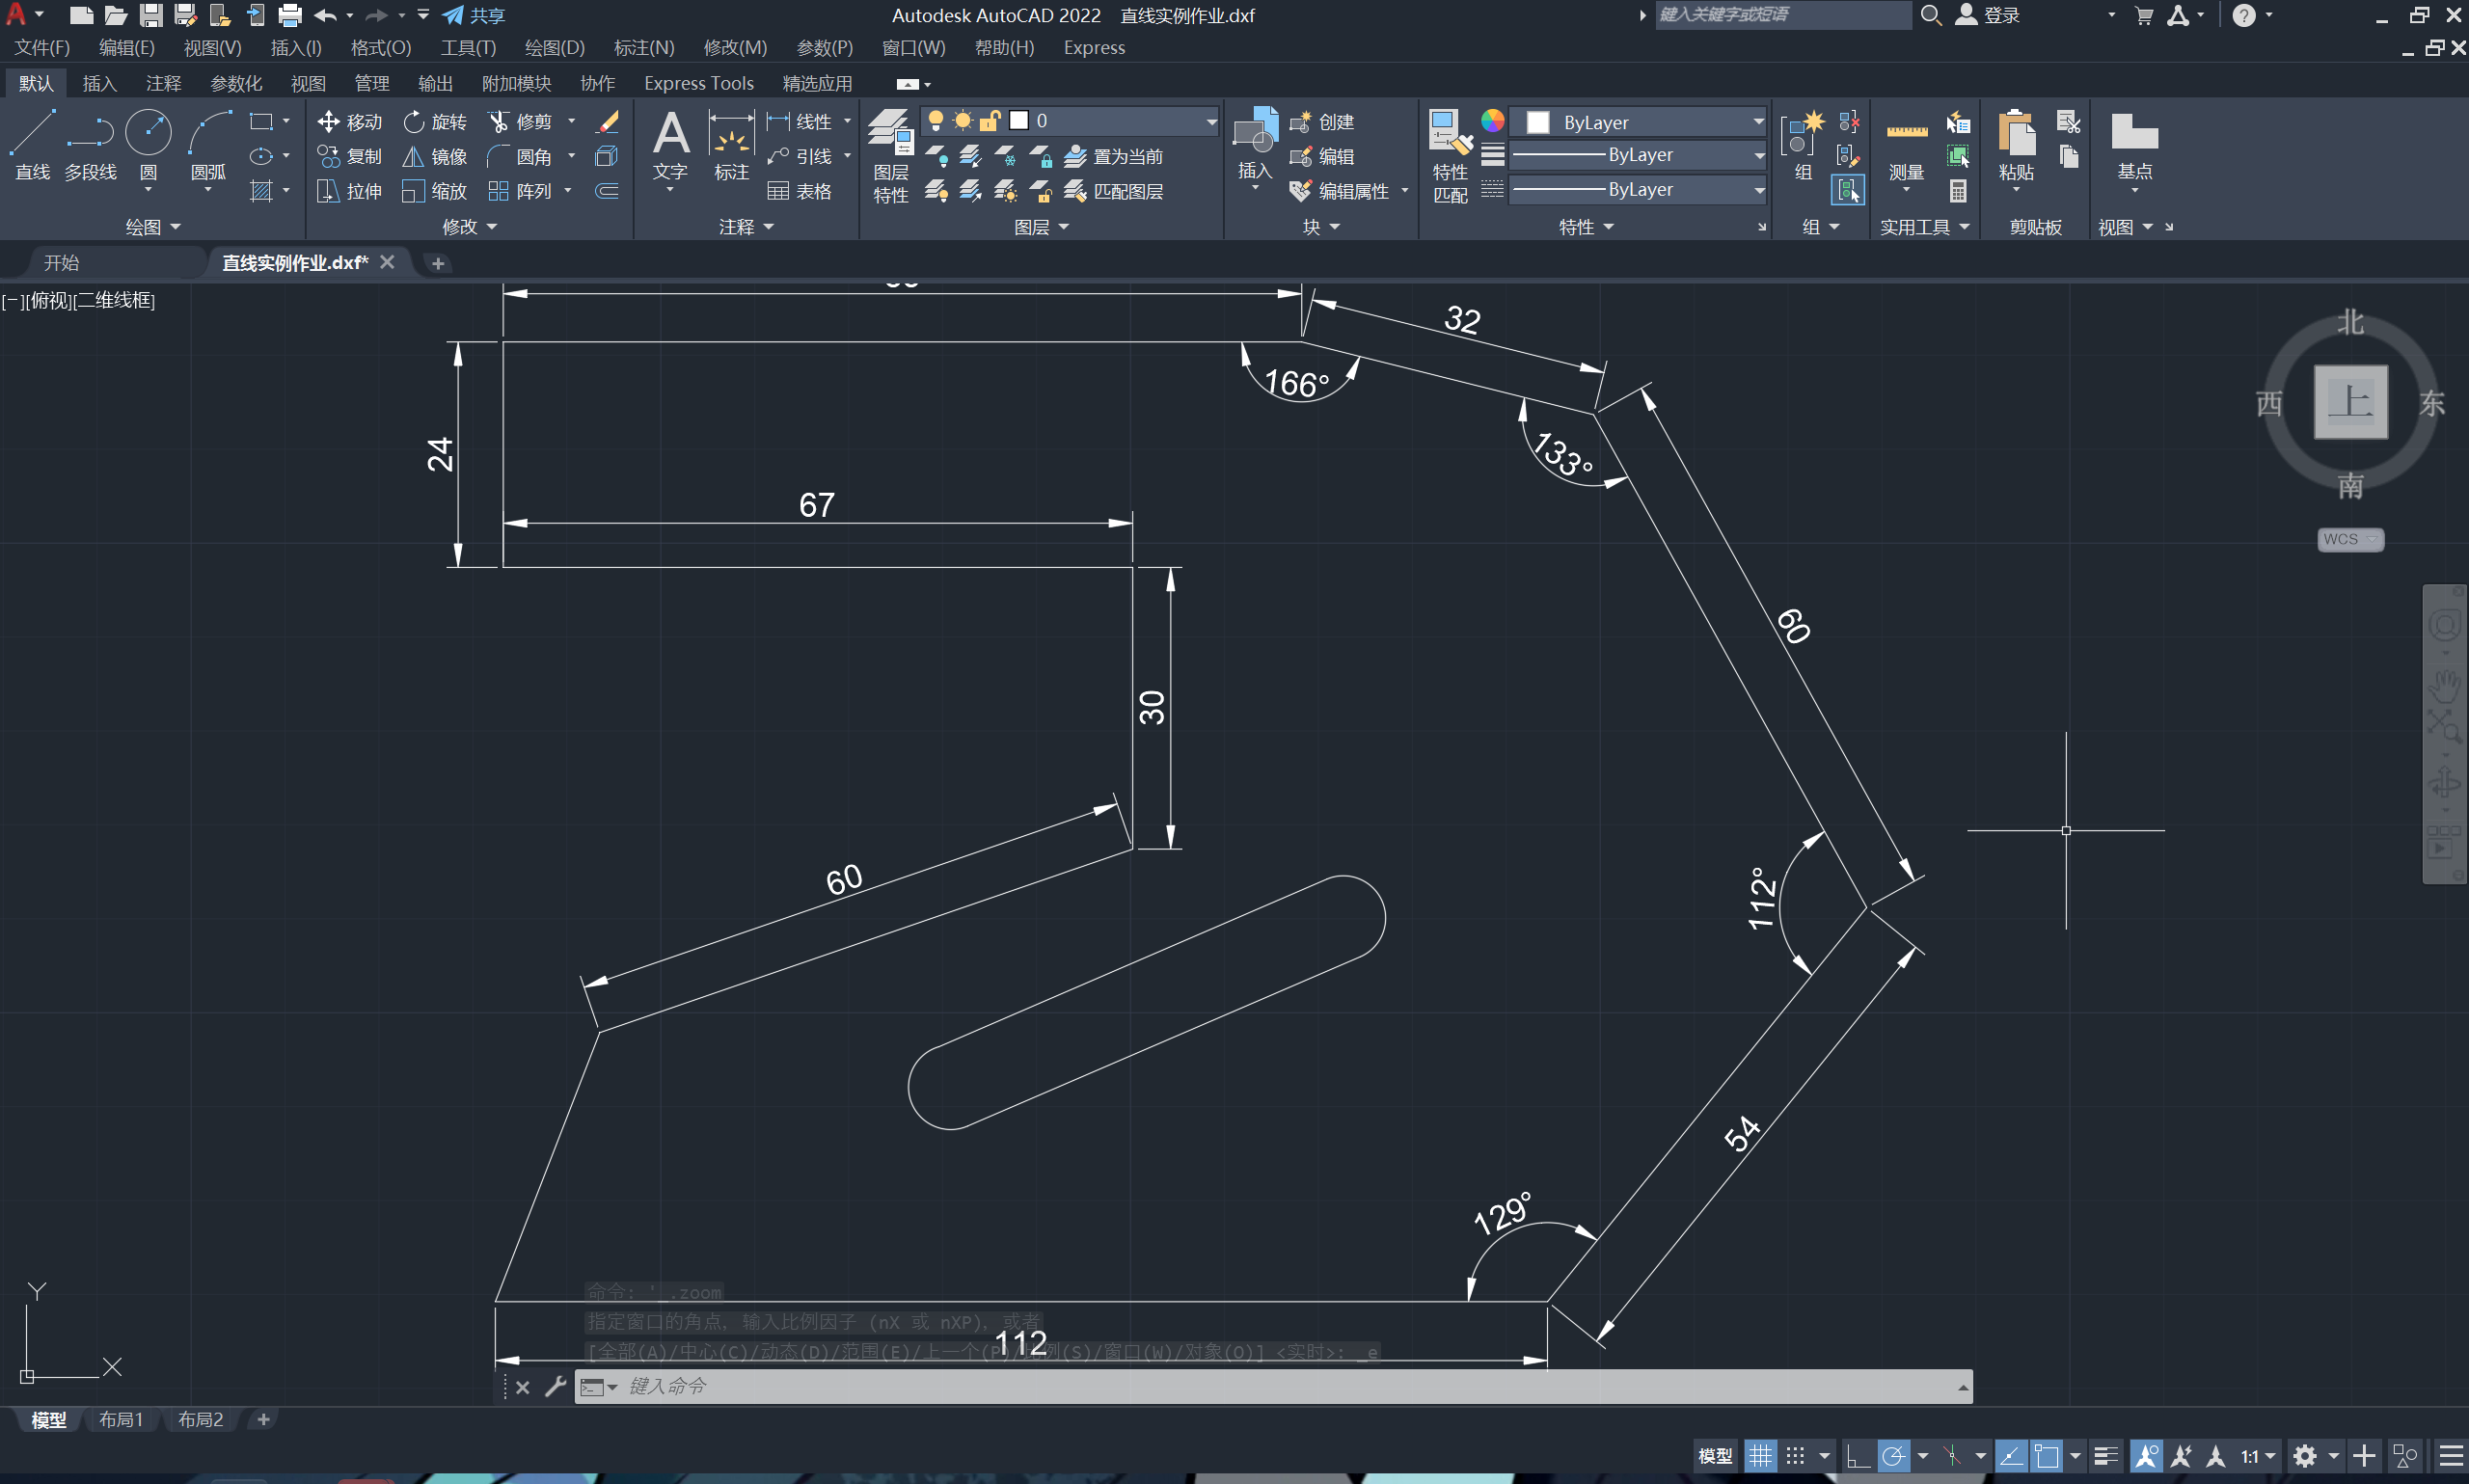The height and width of the screenshot is (1484, 2469).
Task: Click the 标注 (Dimension) tool
Action: (x=731, y=146)
